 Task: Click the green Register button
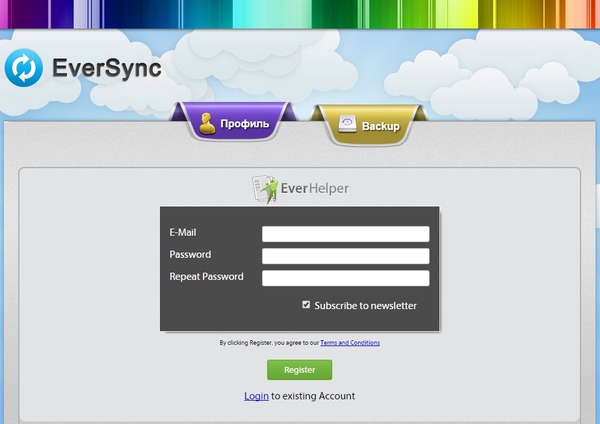coord(300,370)
